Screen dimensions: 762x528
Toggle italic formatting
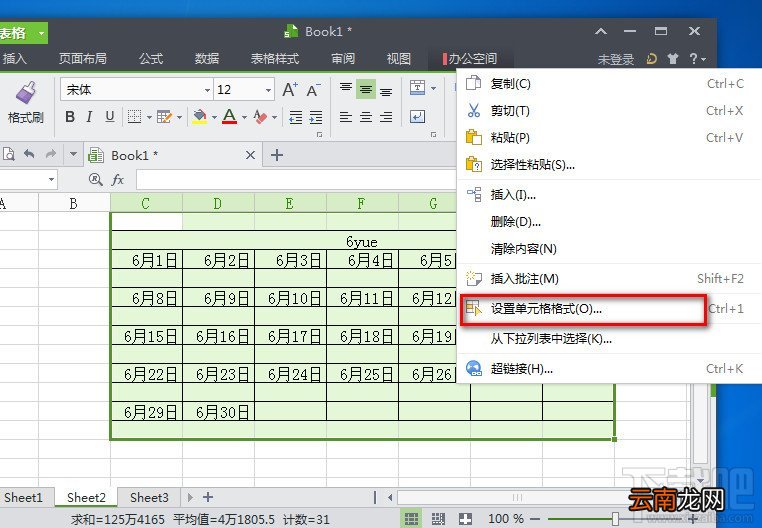point(89,117)
